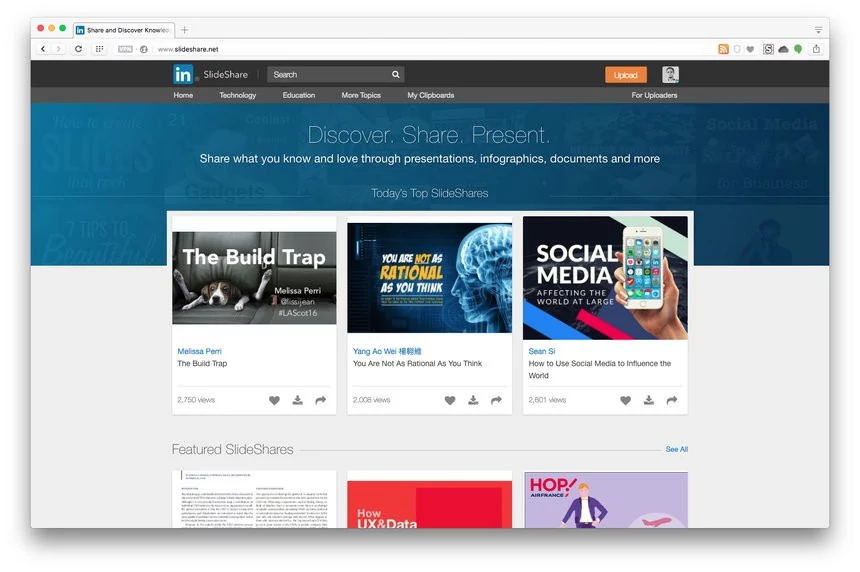This screenshot has width=860, height=572.
Task: Click the orange Upload button
Action: (x=626, y=75)
